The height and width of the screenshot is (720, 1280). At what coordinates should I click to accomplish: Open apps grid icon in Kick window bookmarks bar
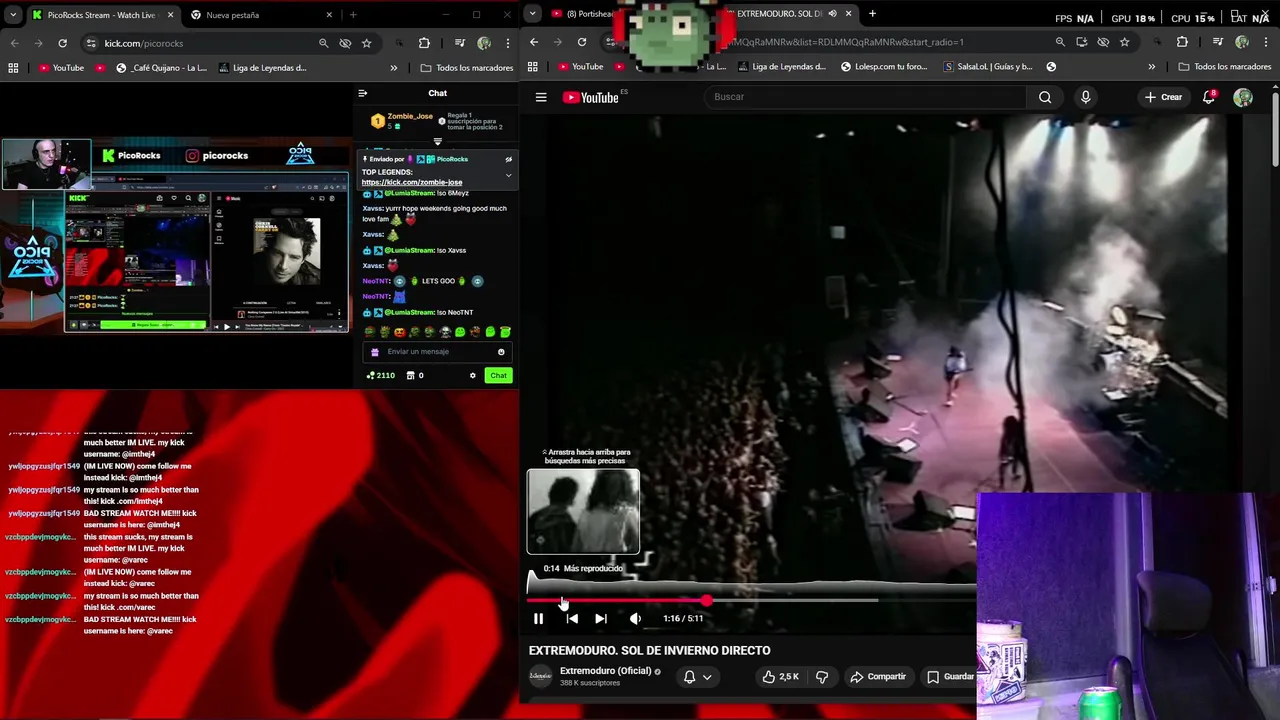(13, 68)
